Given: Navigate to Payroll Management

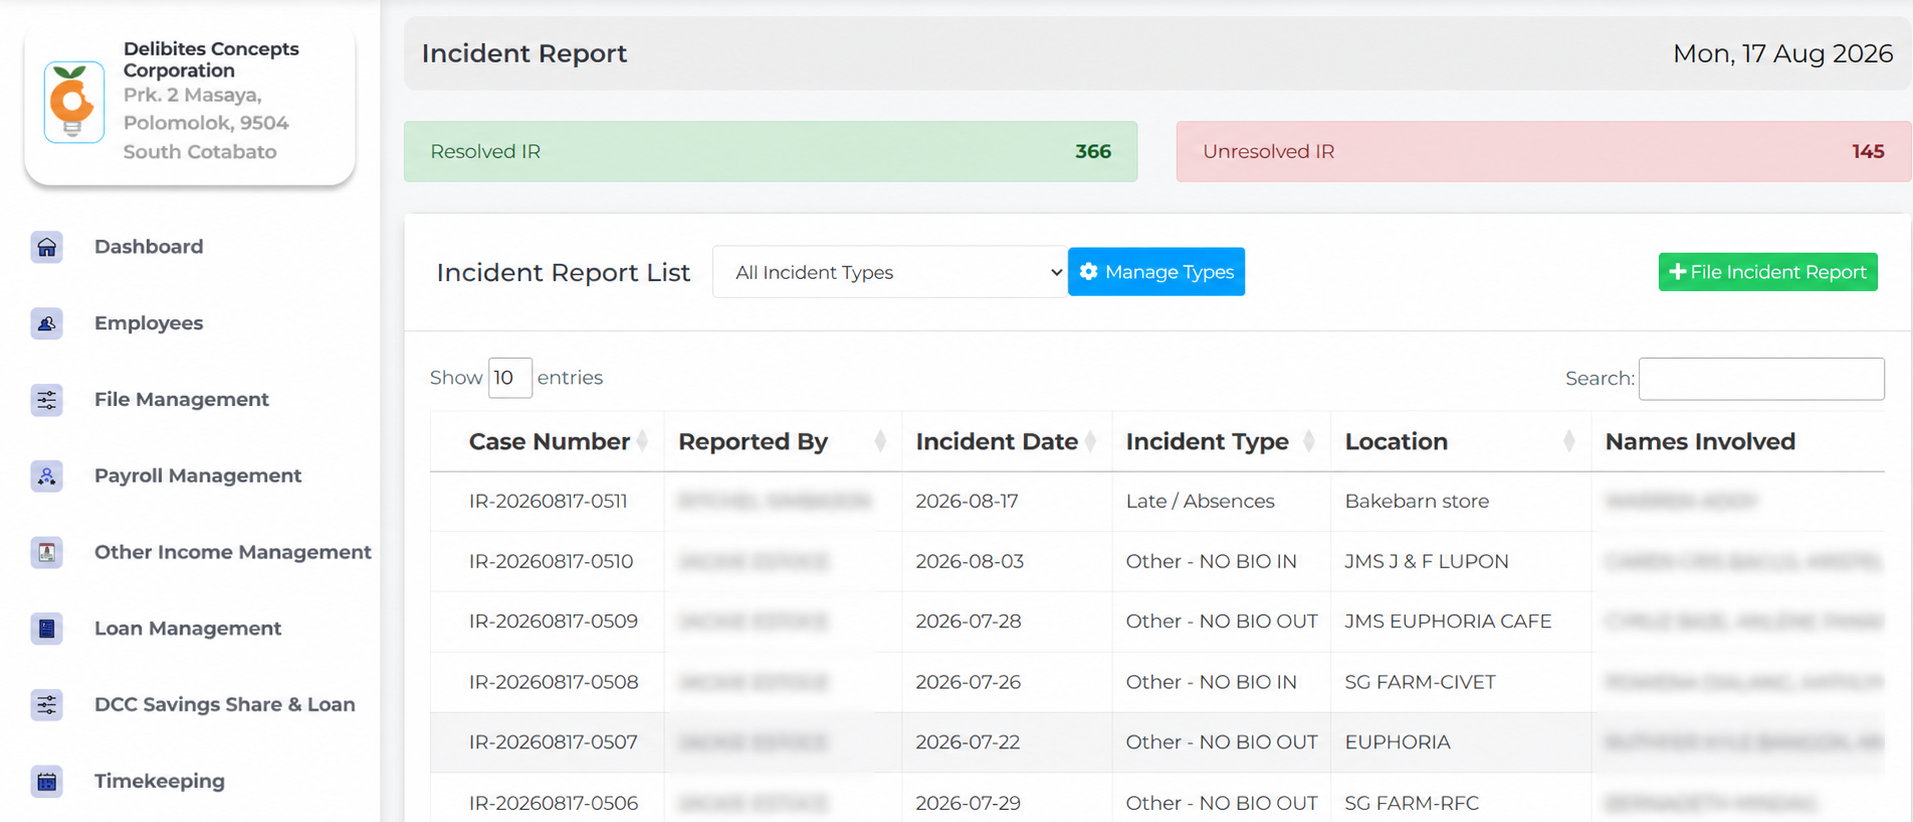Looking at the screenshot, I should pos(198,476).
